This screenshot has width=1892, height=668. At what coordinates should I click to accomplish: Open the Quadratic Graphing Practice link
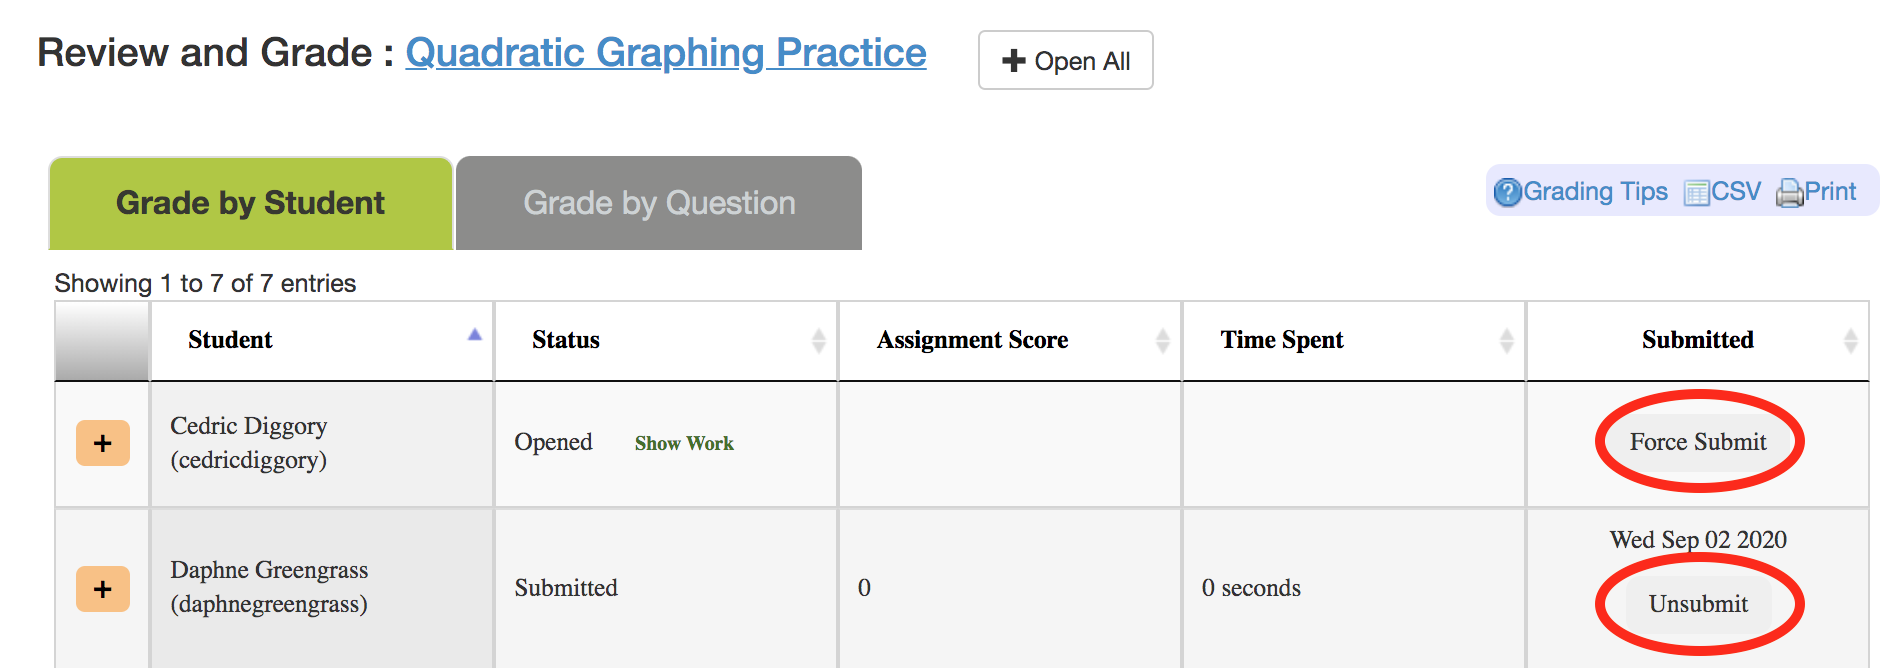[x=666, y=53]
